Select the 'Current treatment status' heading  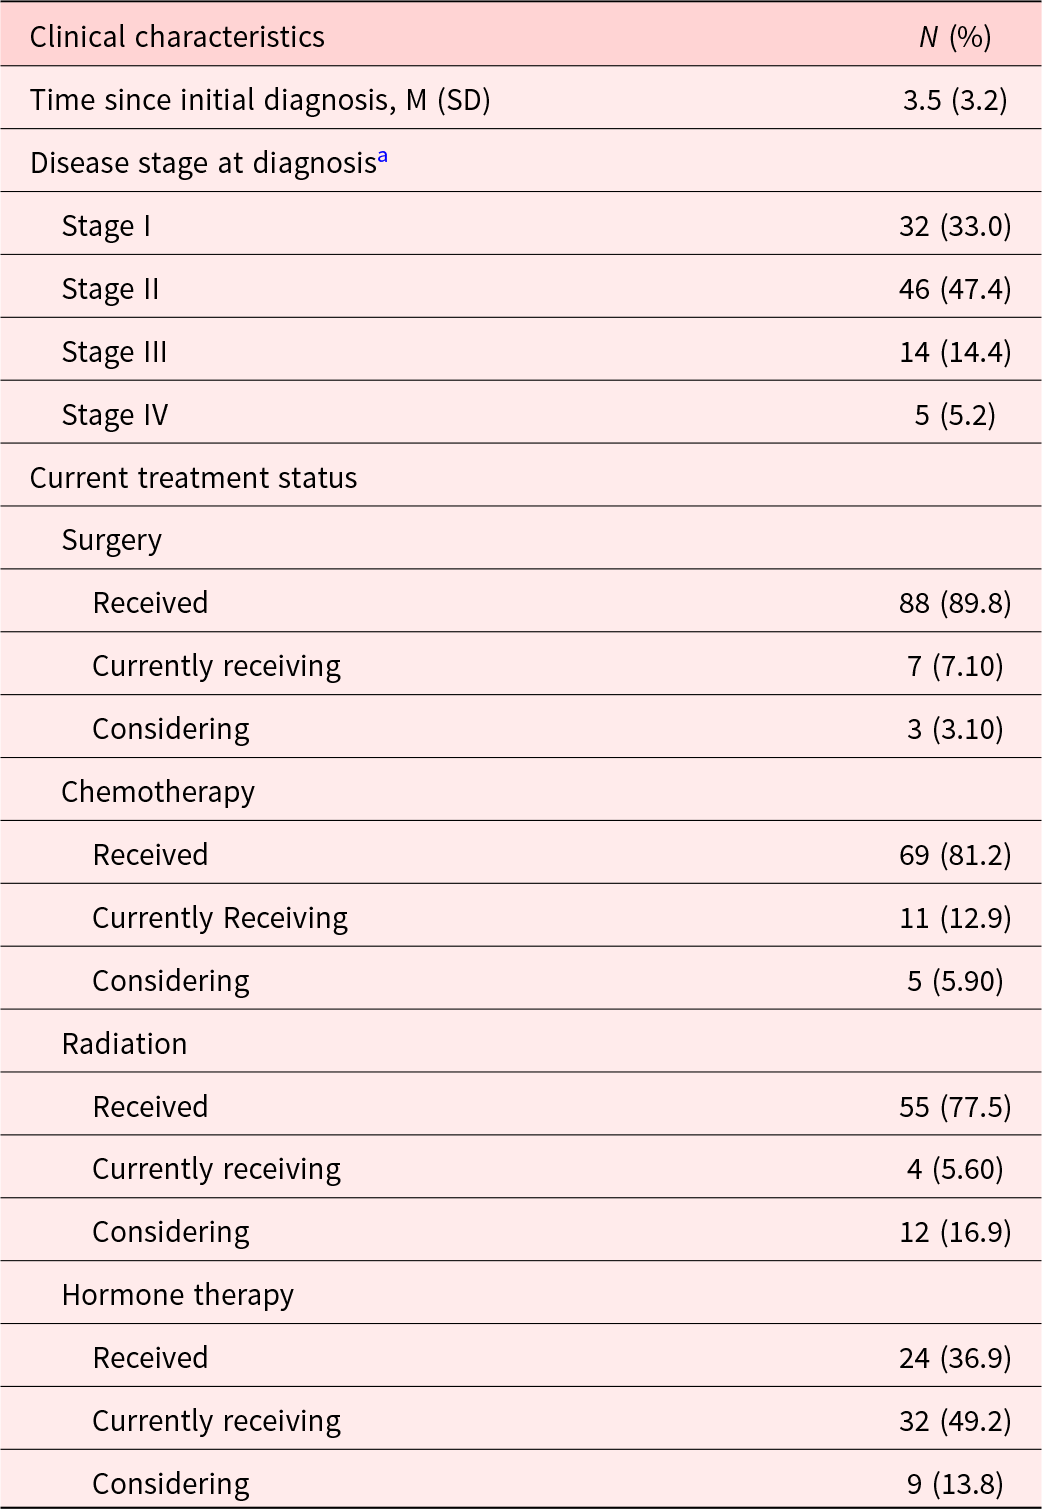coord(193,478)
